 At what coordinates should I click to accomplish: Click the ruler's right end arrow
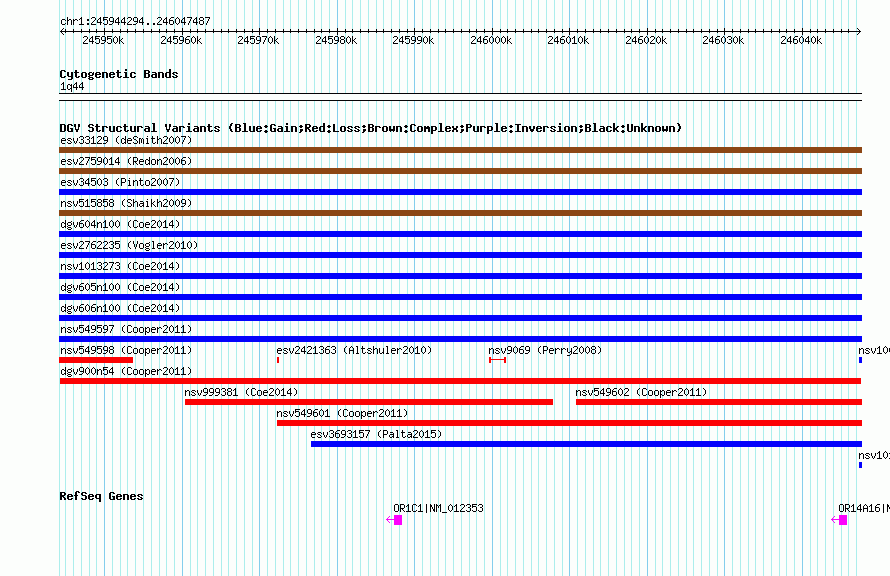click(x=859, y=32)
